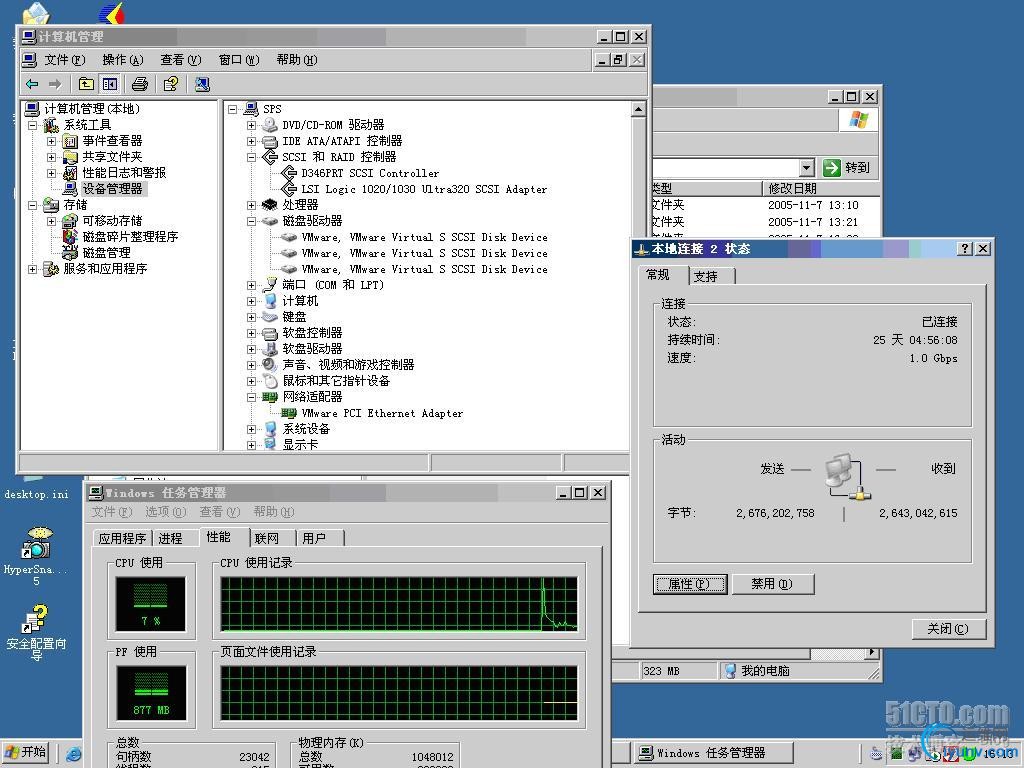Select the D346PRT SCSI Controller icon

point(289,173)
